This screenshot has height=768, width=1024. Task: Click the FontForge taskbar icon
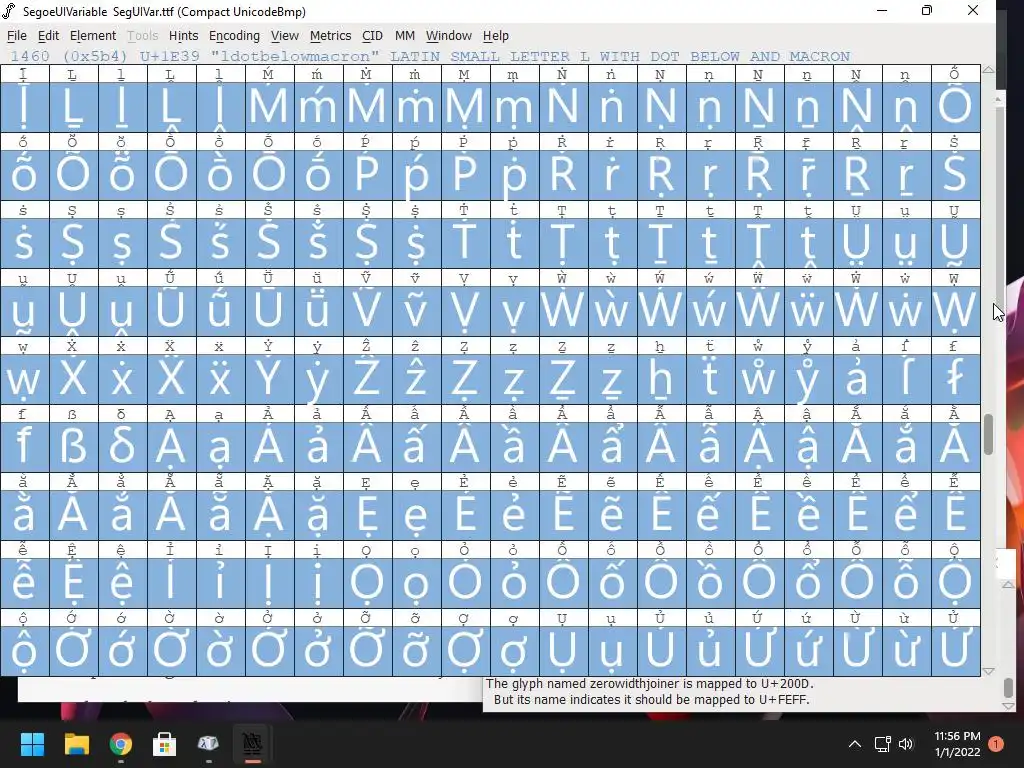tap(252, 743)
